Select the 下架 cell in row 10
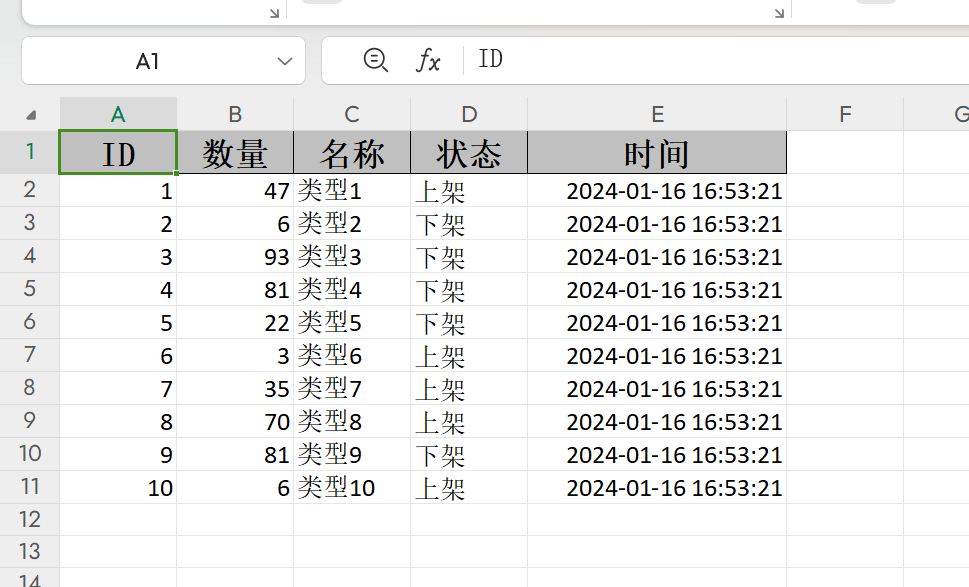Screen dimensions: 969x587 click(469, 455)
